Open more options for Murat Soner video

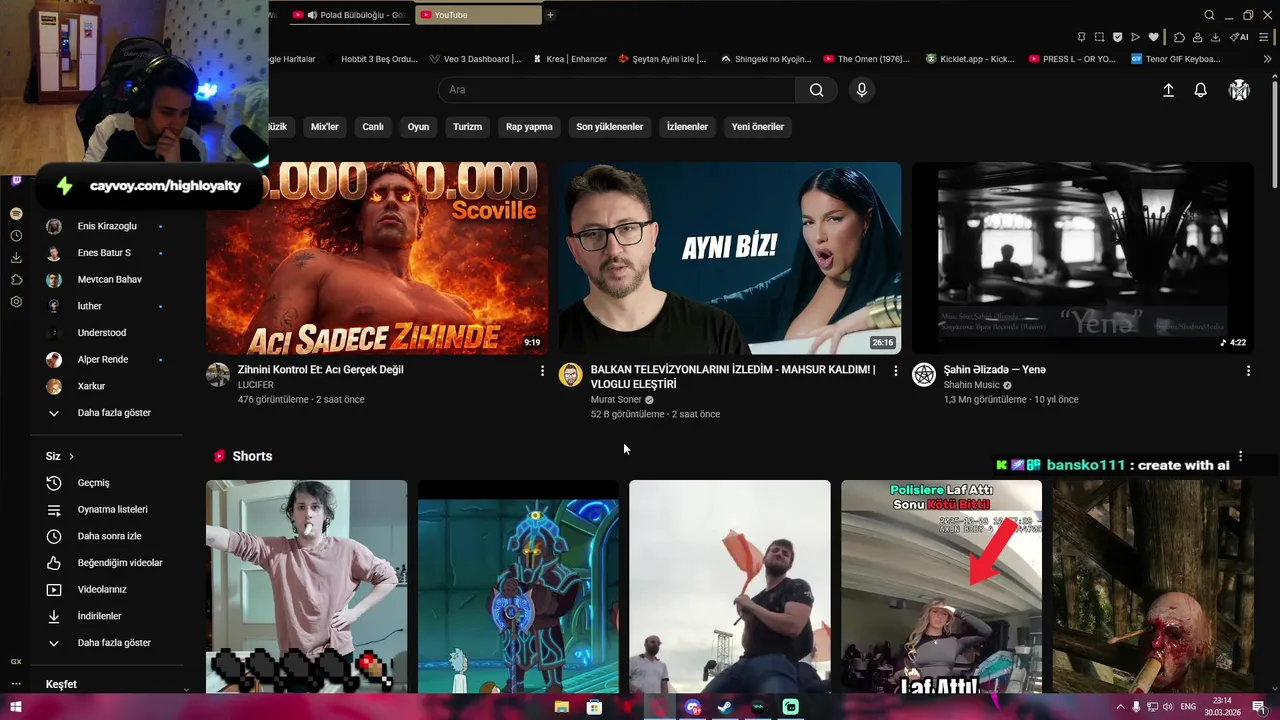(x=896, y=371)
